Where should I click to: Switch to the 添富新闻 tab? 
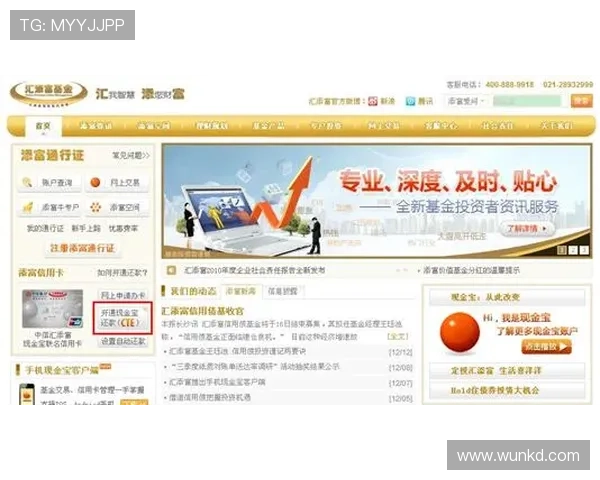tap(241, 291)
